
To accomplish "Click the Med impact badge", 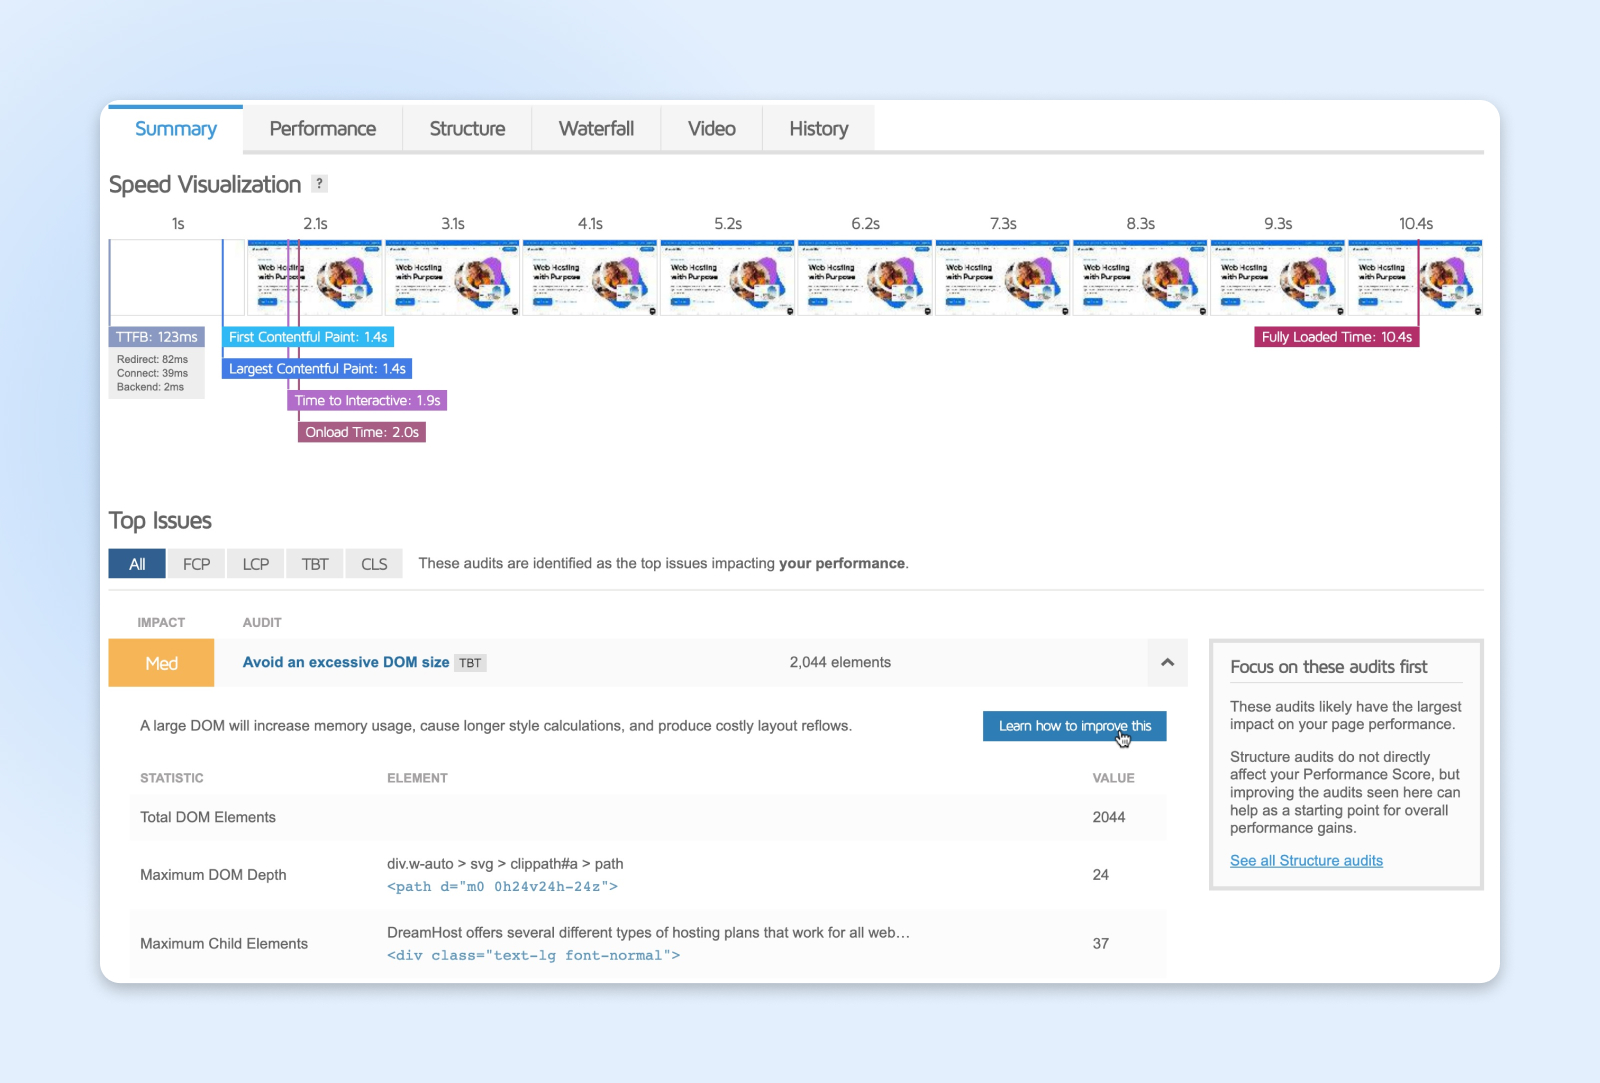I will [x=161, y=663].
